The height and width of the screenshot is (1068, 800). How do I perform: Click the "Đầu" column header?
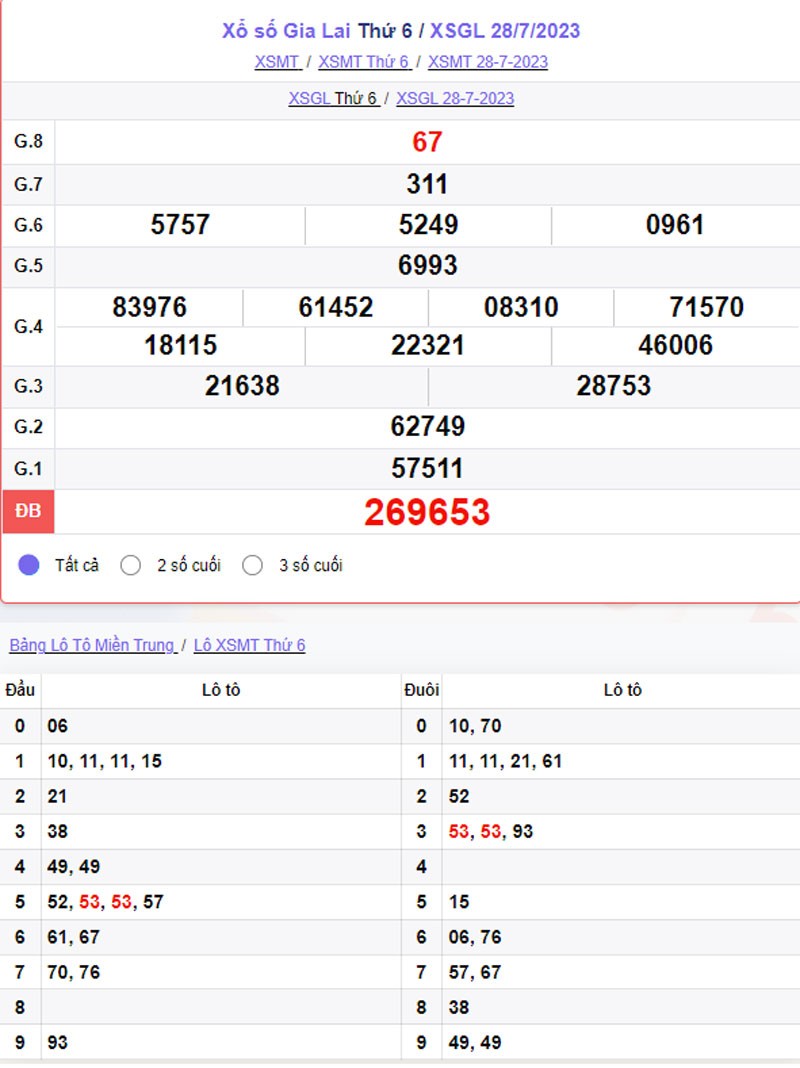20,690
